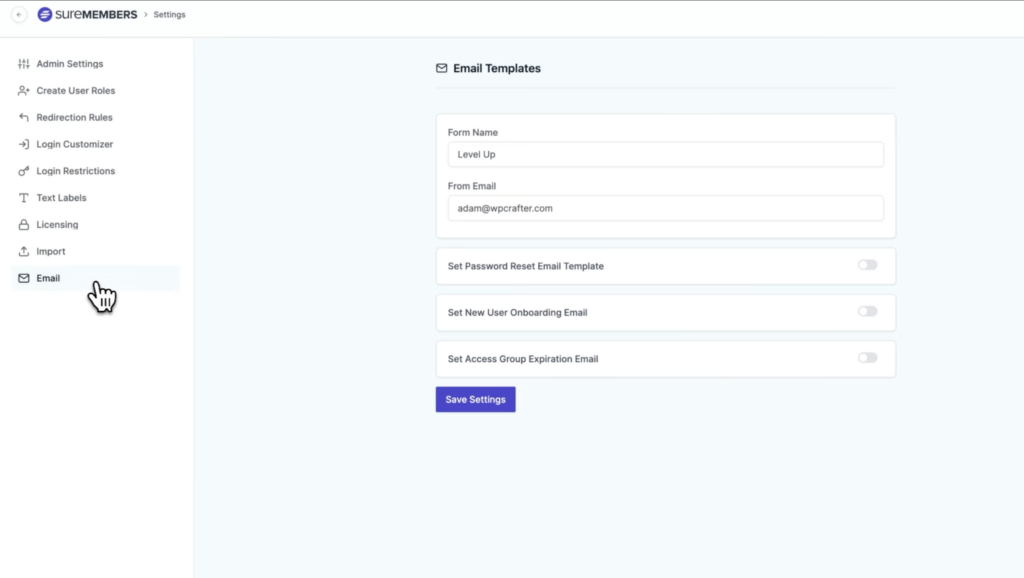Viewport: 1024px width, 578px height.
Task: Go to Licensing in the sidebar
Action: [57, 225]
